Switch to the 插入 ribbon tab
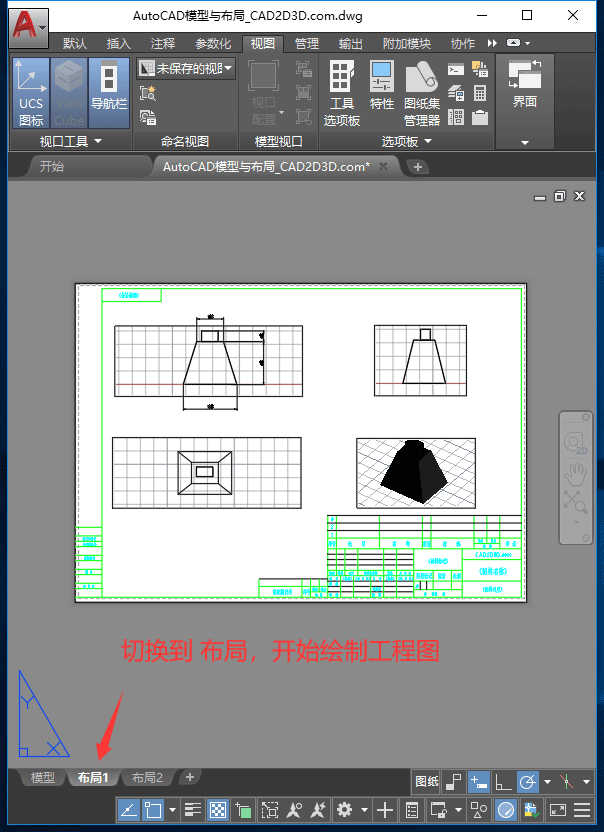The height and width of the screenshot is (832, 604). click(118, 44)
